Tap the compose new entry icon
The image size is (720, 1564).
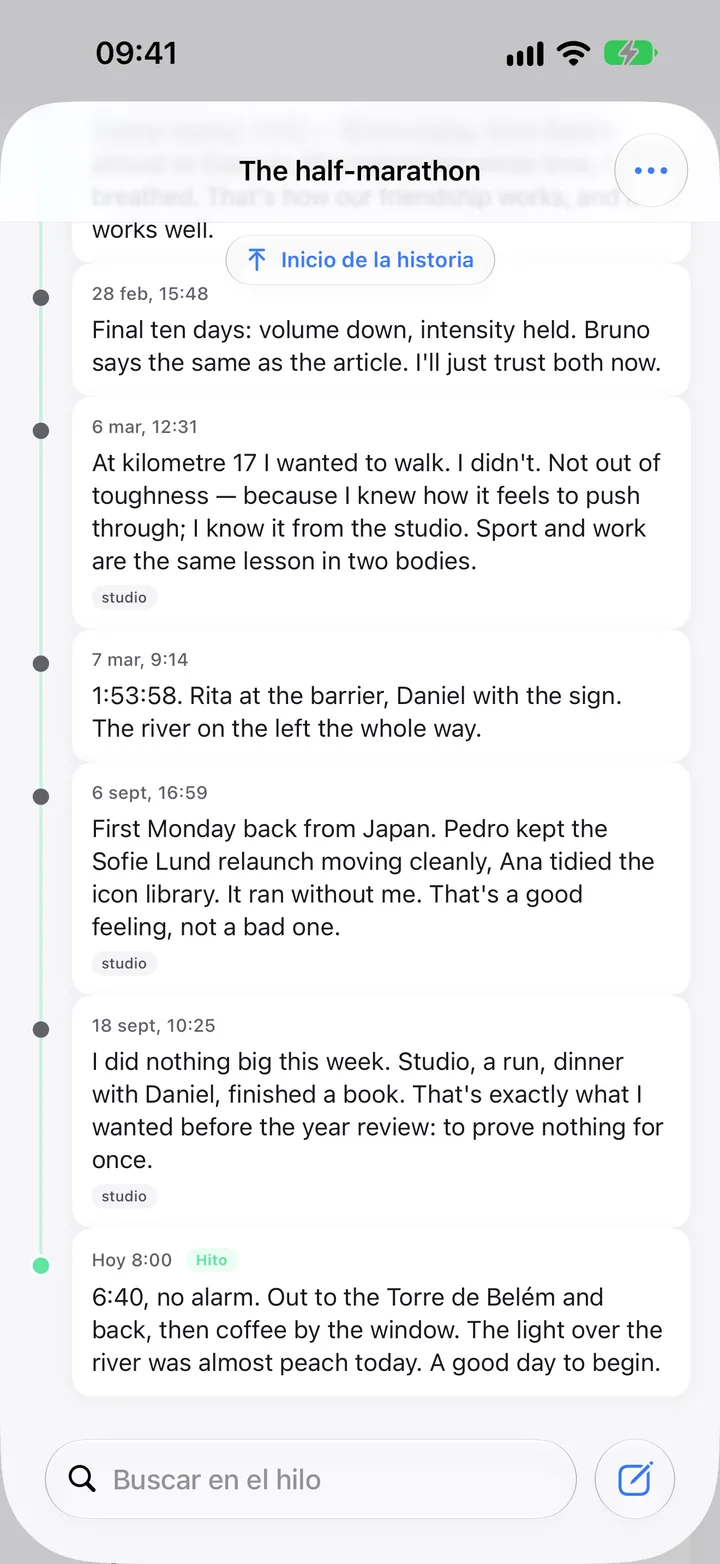pyautogui.click(x=635, y=1479)
